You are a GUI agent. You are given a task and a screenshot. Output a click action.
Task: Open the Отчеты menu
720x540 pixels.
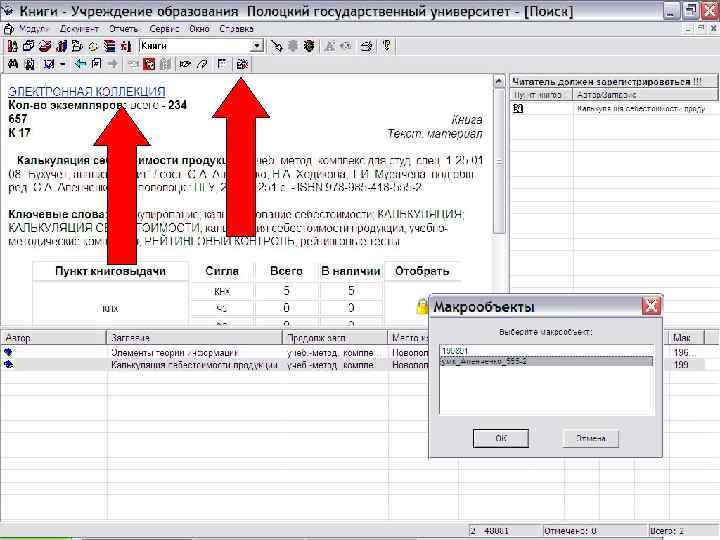coord(124,29)
